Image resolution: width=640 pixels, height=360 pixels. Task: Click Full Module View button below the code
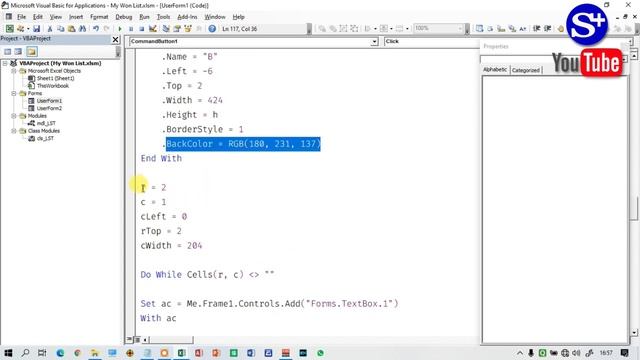pyautogui.click(x=138, y=340)
